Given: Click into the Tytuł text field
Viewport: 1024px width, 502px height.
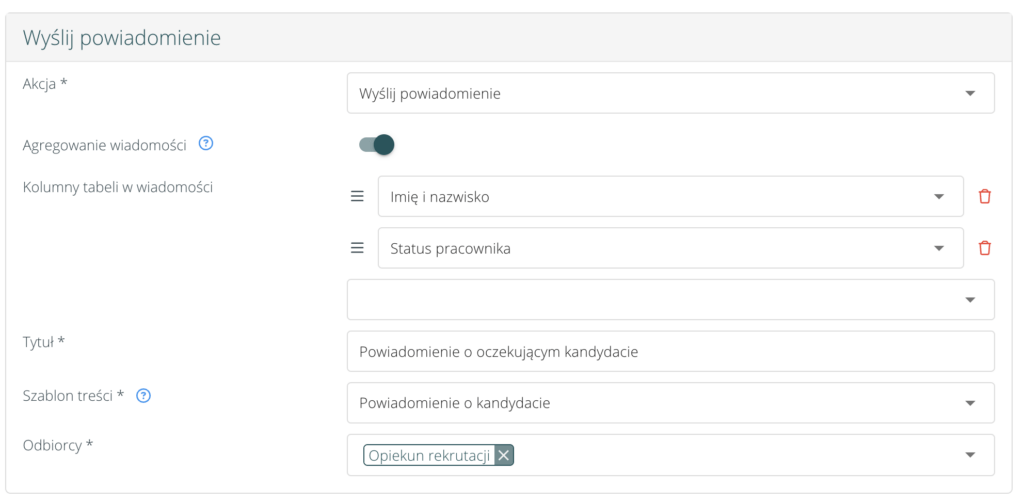Looking at the screenshot, I should [670, 351].
